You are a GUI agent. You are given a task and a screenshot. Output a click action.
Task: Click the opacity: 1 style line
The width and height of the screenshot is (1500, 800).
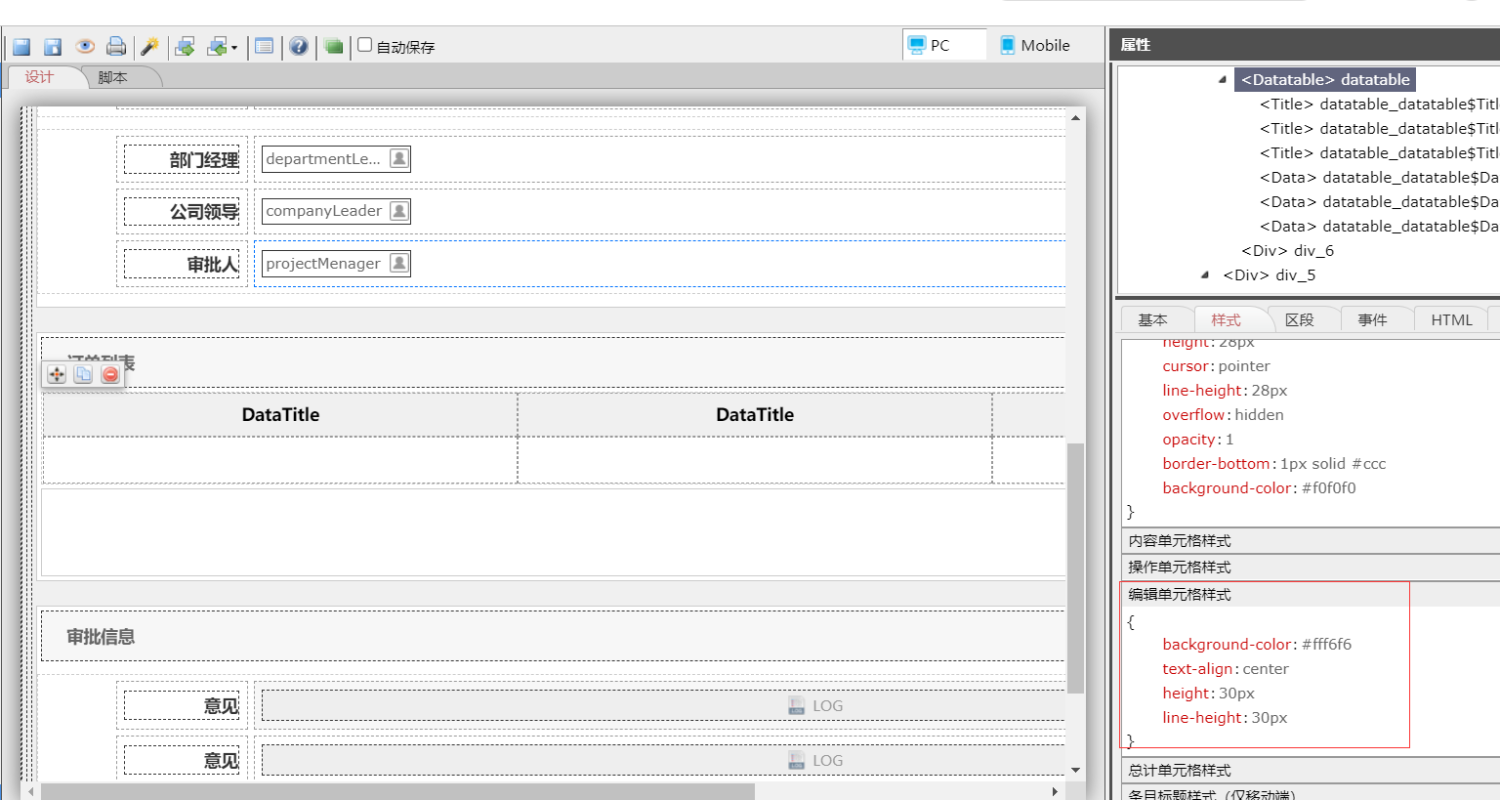pyautogui.click(x=1198, y=440)
